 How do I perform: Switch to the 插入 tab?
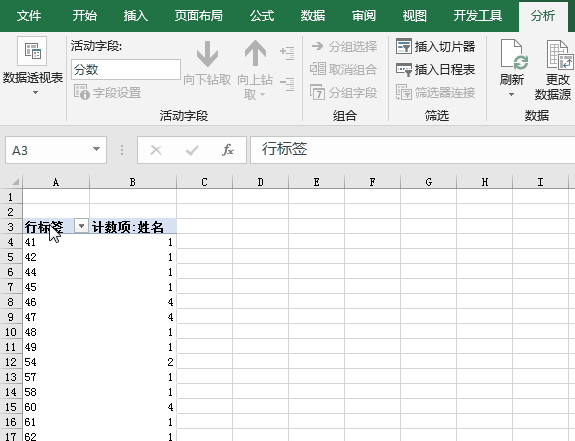(x=136, y=16)
